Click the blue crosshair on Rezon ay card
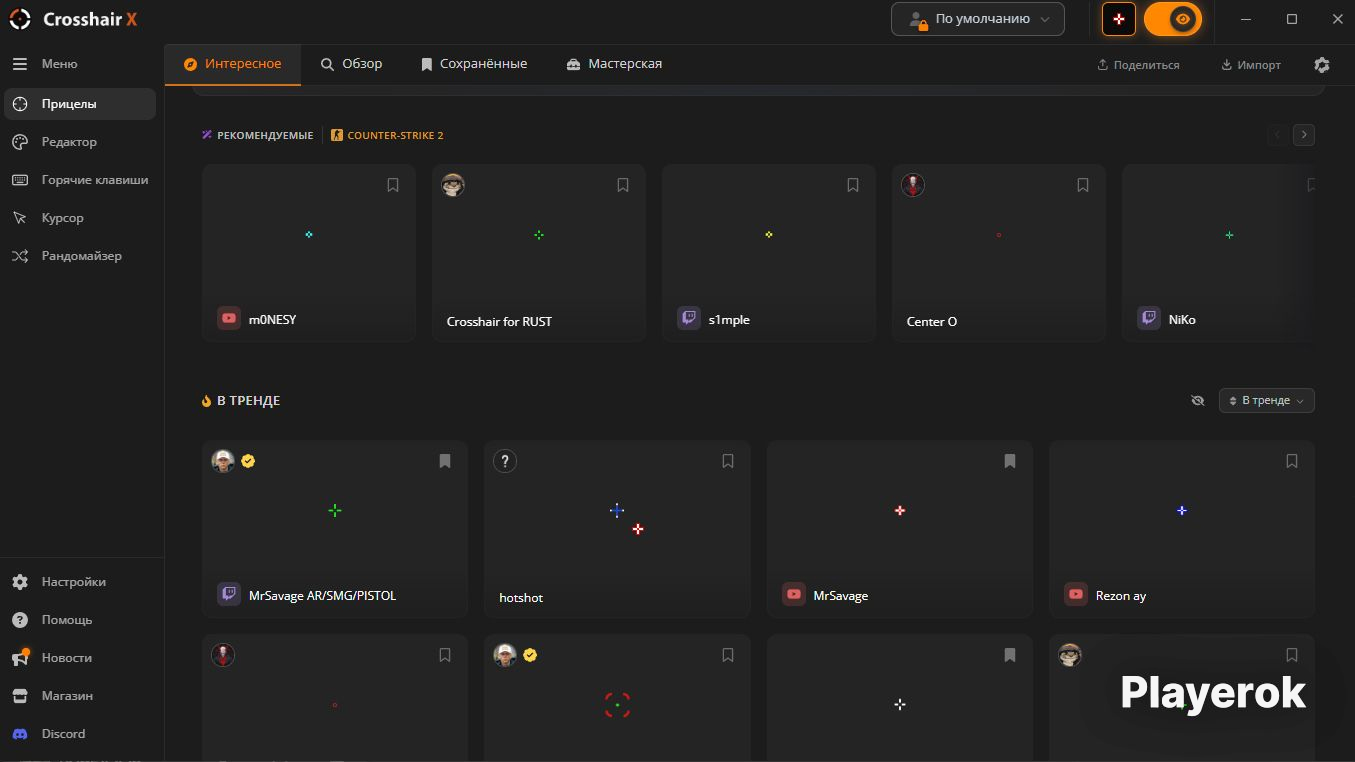Viewport: 1355px width, 762px height. coord(1182,511)
